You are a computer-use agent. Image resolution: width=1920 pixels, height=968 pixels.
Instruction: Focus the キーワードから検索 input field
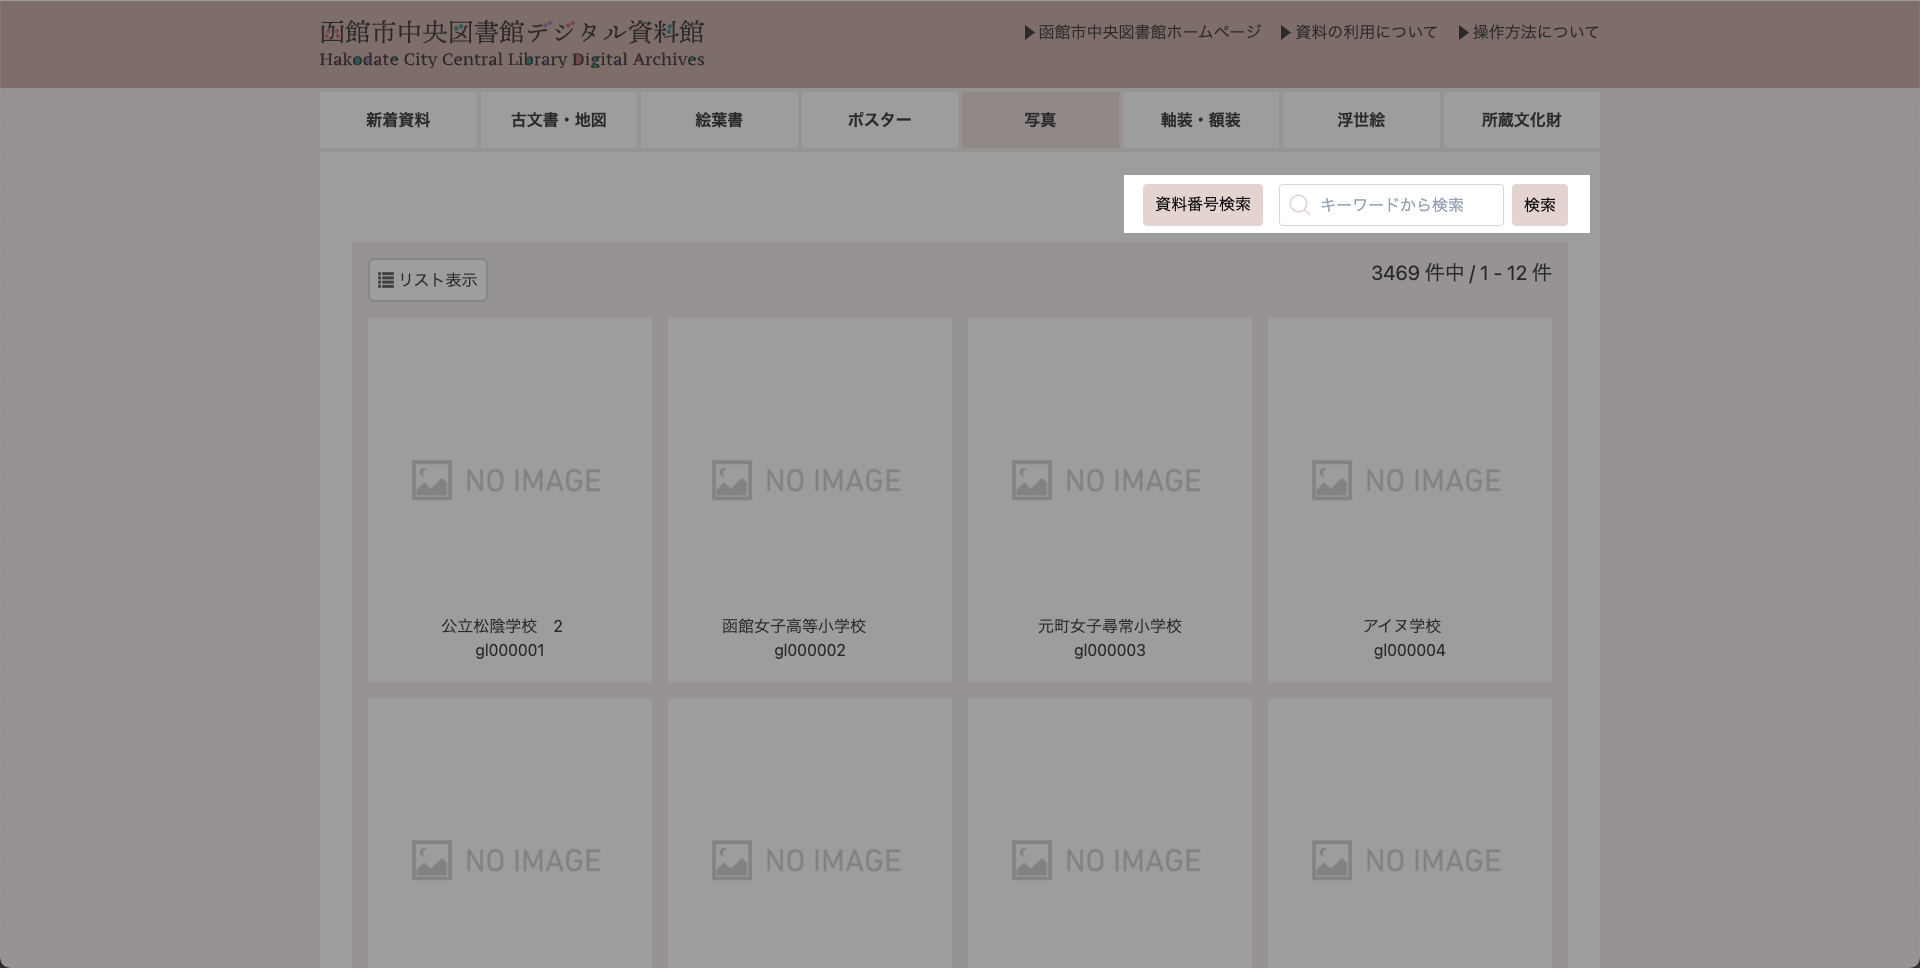click(1391, 205)
